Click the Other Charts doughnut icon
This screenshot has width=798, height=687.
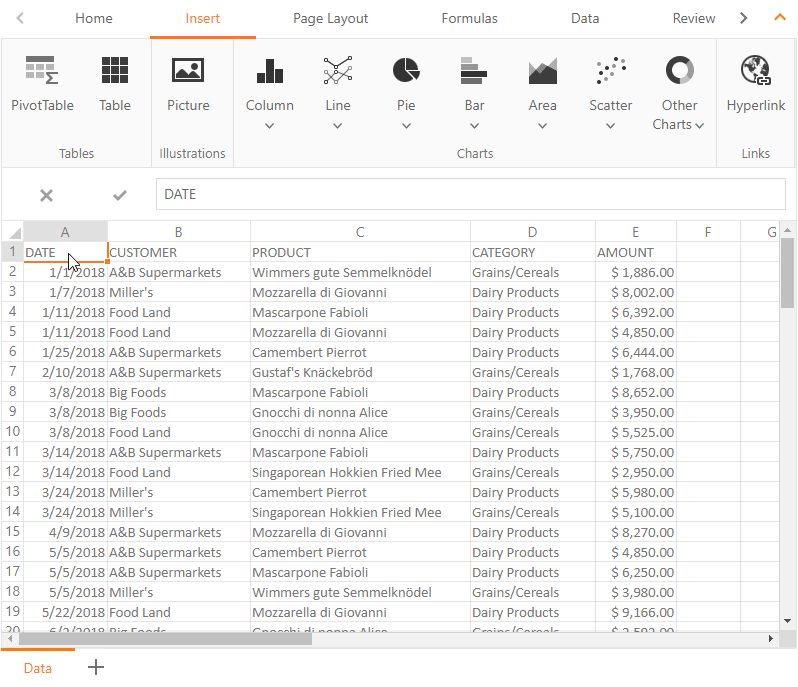(x=679, y=70)
